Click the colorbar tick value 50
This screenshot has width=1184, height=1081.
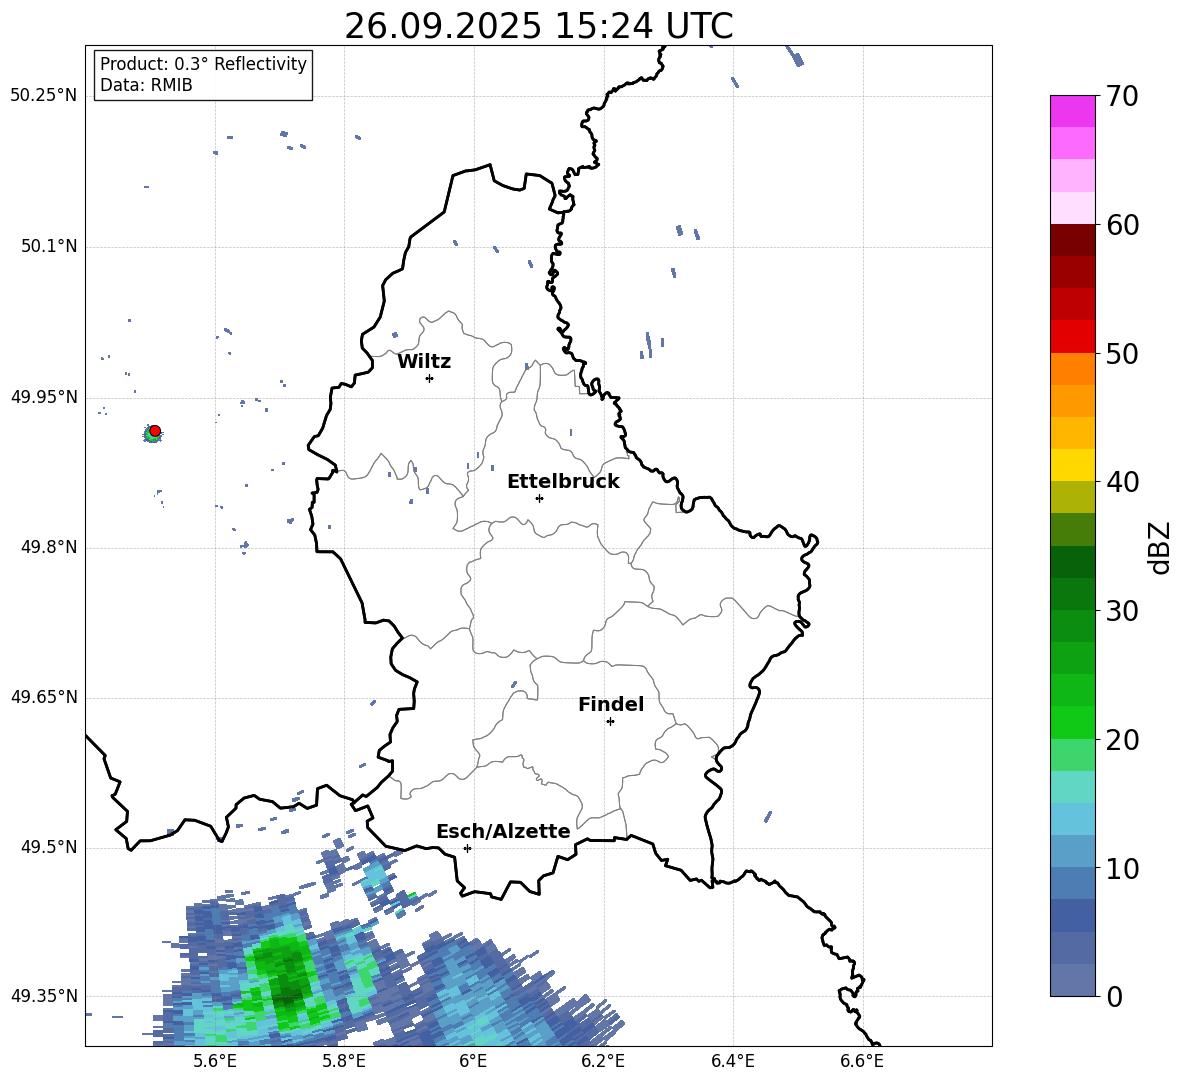coord(1122,353)
